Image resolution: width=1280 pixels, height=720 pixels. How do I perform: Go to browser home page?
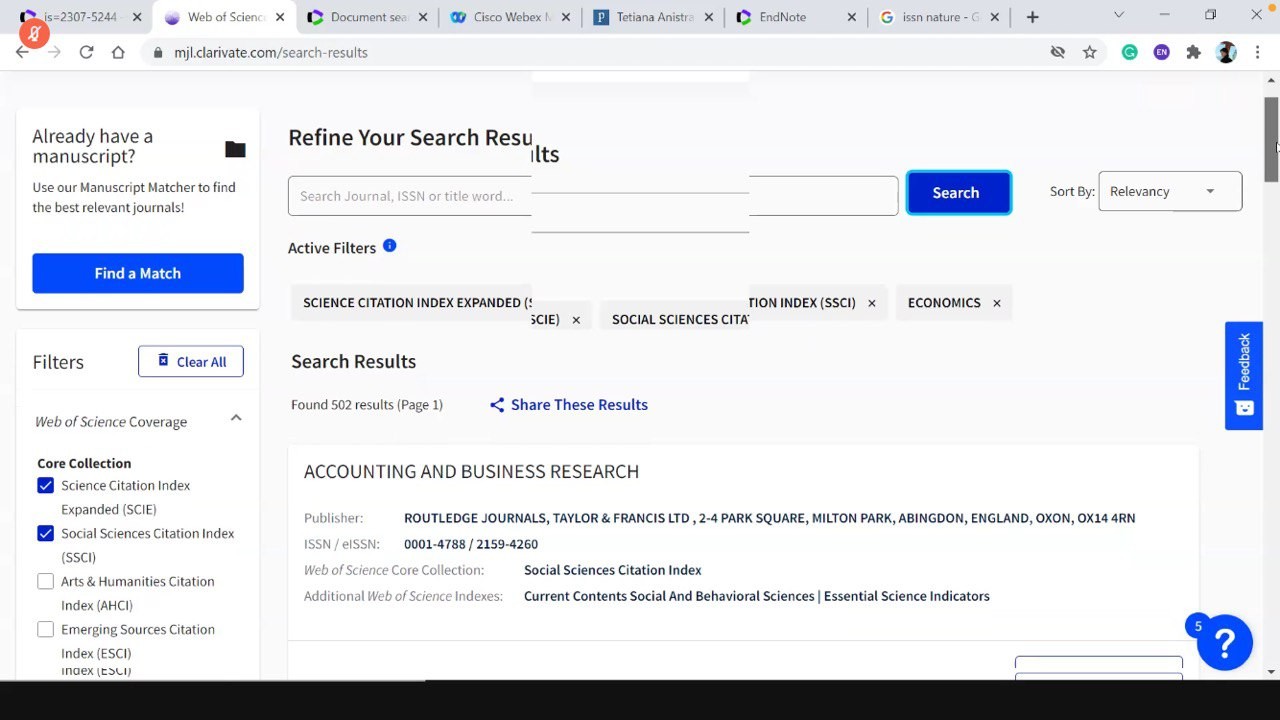118,52
